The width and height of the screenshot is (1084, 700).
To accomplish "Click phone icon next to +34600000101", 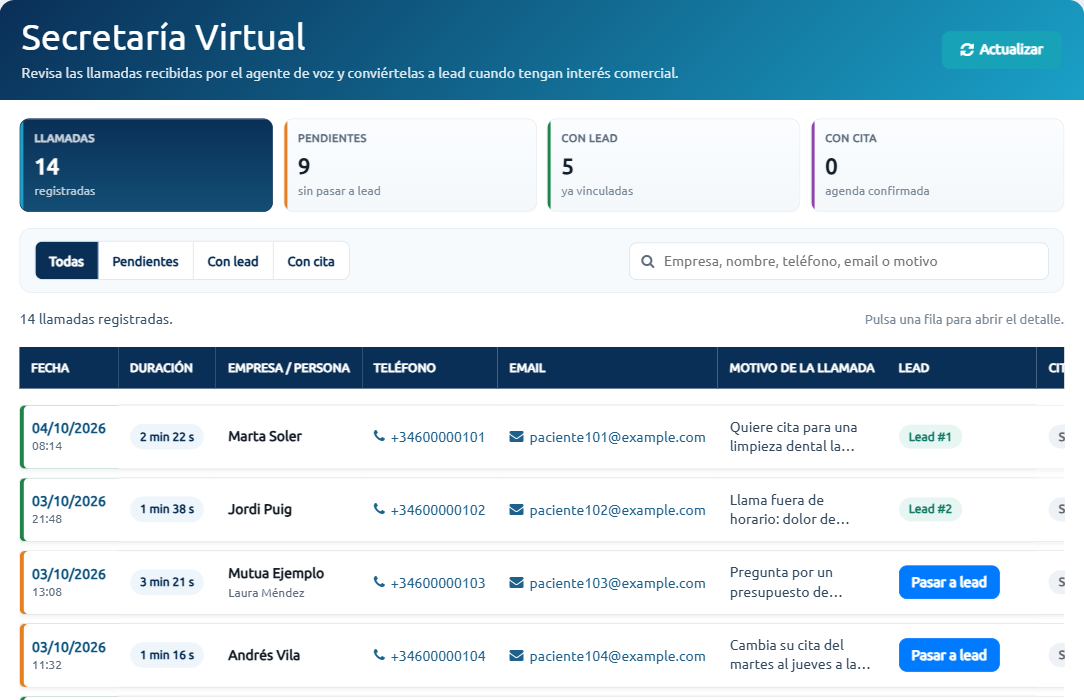I will [x=379, y=436].
